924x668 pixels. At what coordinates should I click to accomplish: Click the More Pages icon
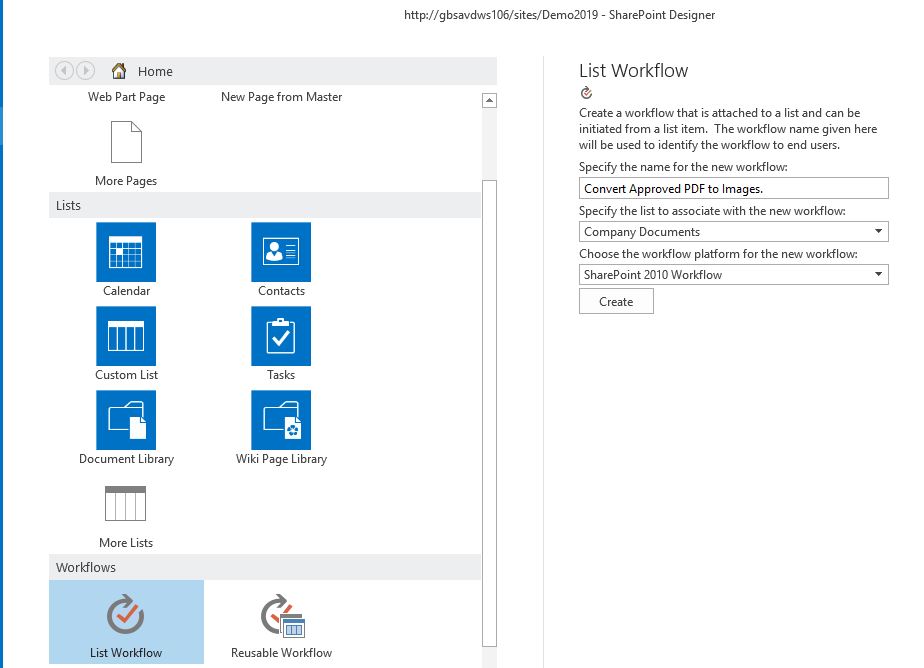[x=125, y=143]
